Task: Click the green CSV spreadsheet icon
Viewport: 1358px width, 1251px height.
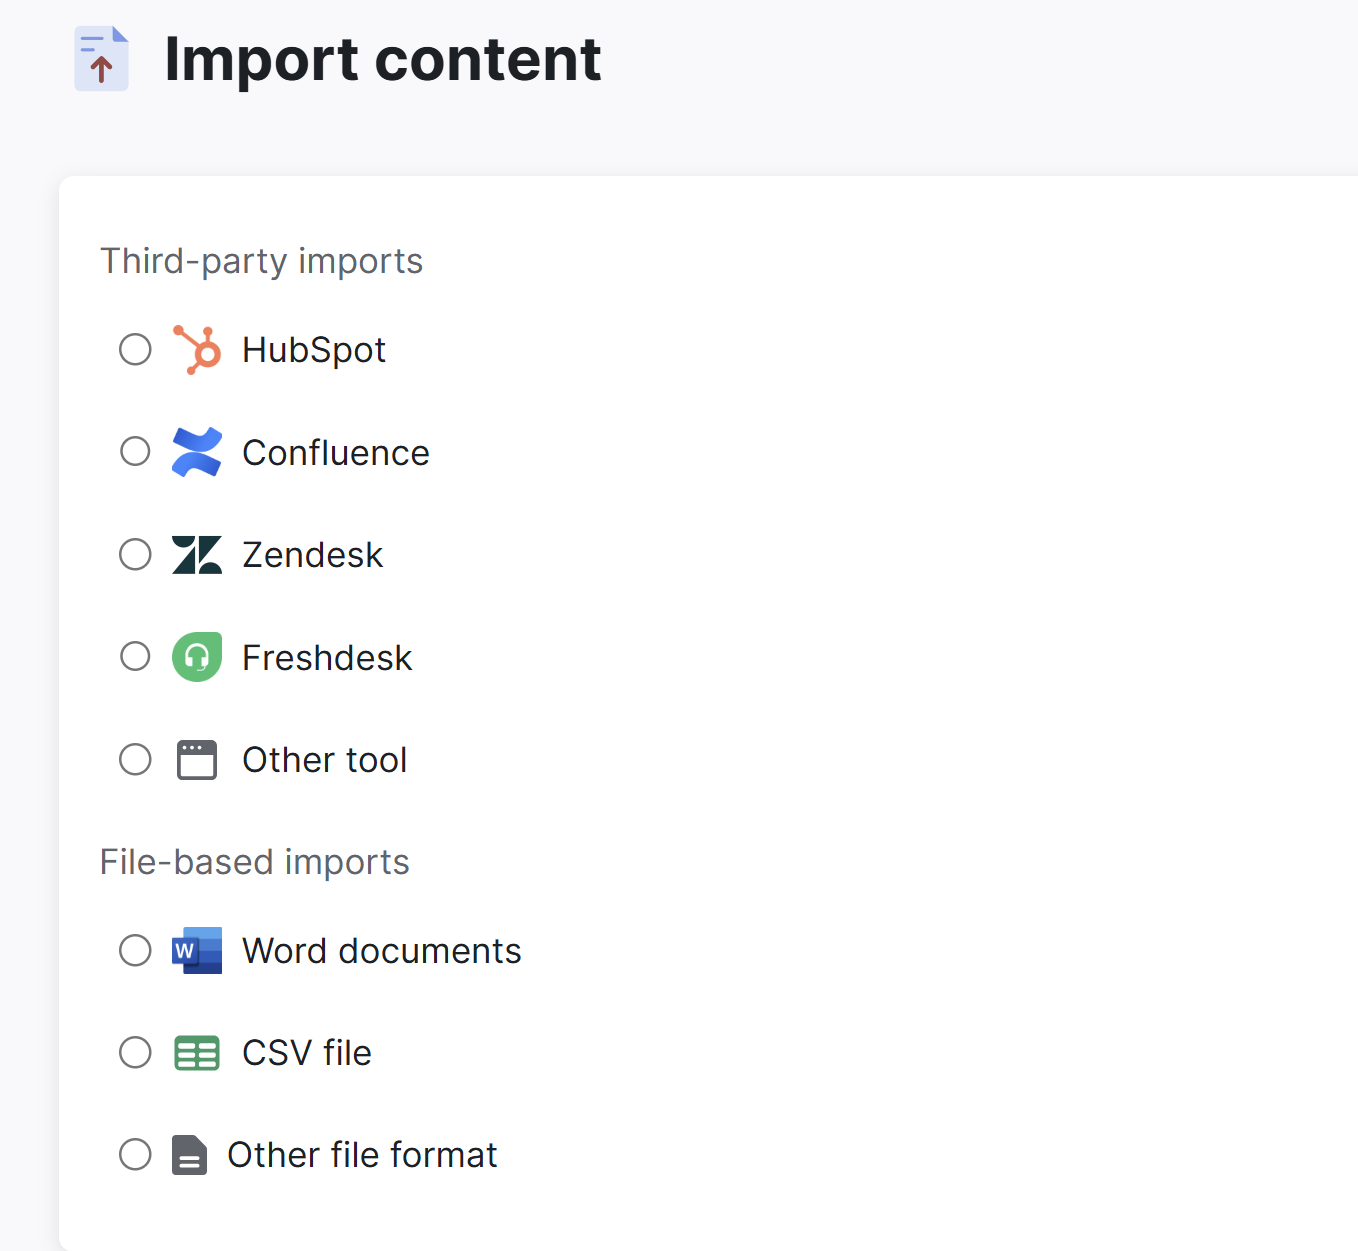Action: pyautogui.click(x=197, y=1053)
